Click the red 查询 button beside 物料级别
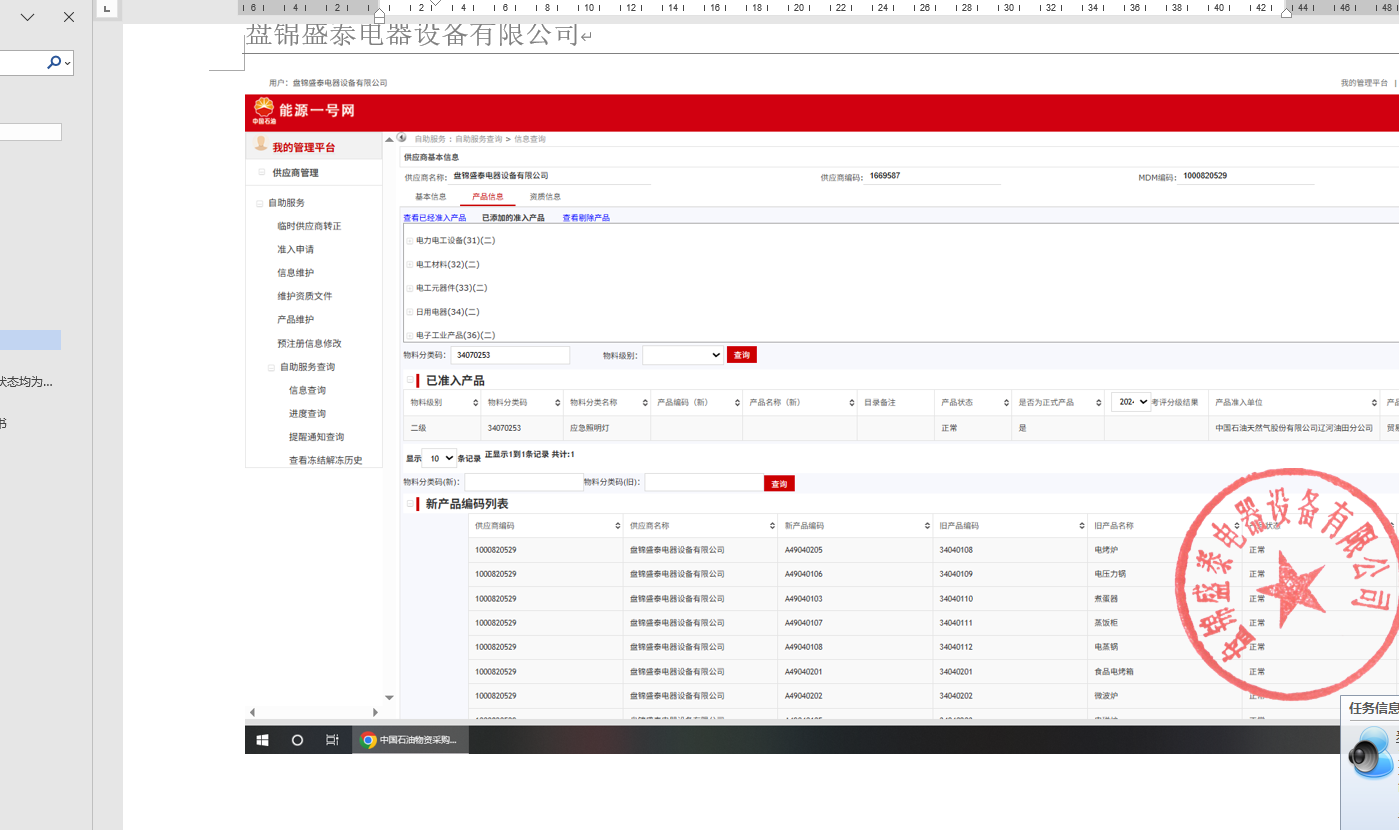 [x=741, y=355]
